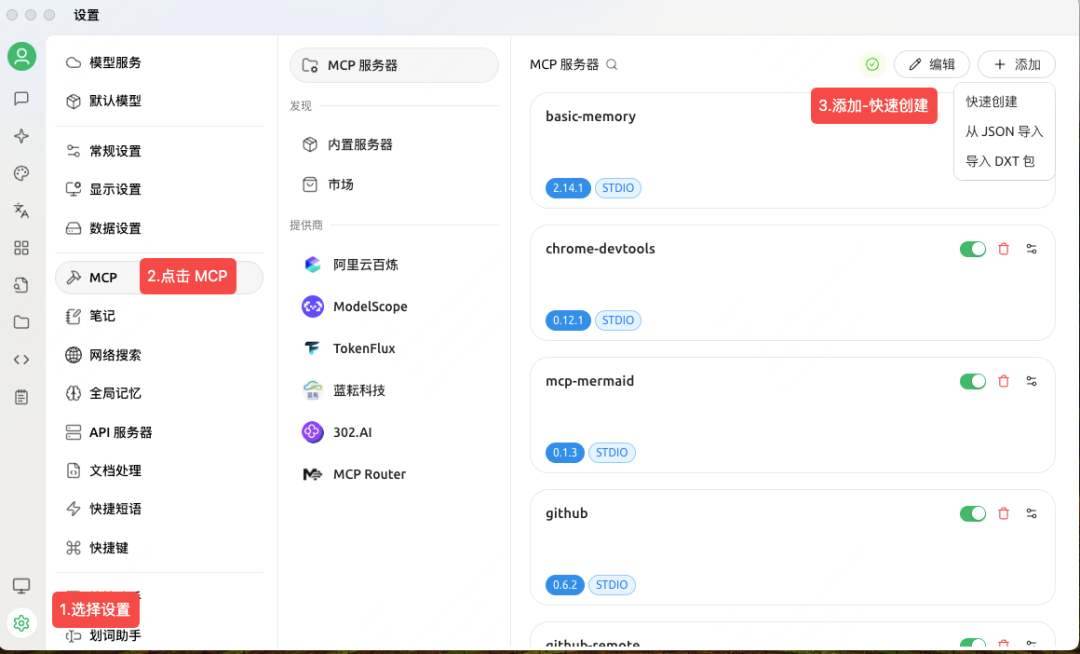Disable the mcp-mermaid server
Image resolution: width=1080 pixels, height=654 pixels.
pos(972,381)
